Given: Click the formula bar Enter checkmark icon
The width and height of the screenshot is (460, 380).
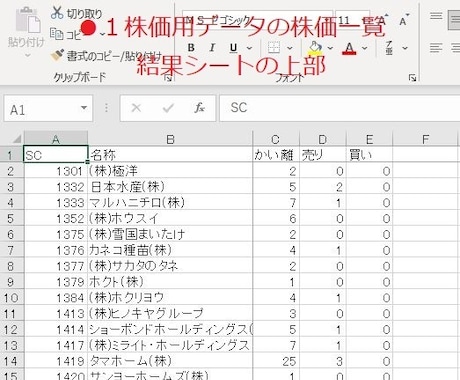Looking at the screenshot, I should (x=168, y=108).
